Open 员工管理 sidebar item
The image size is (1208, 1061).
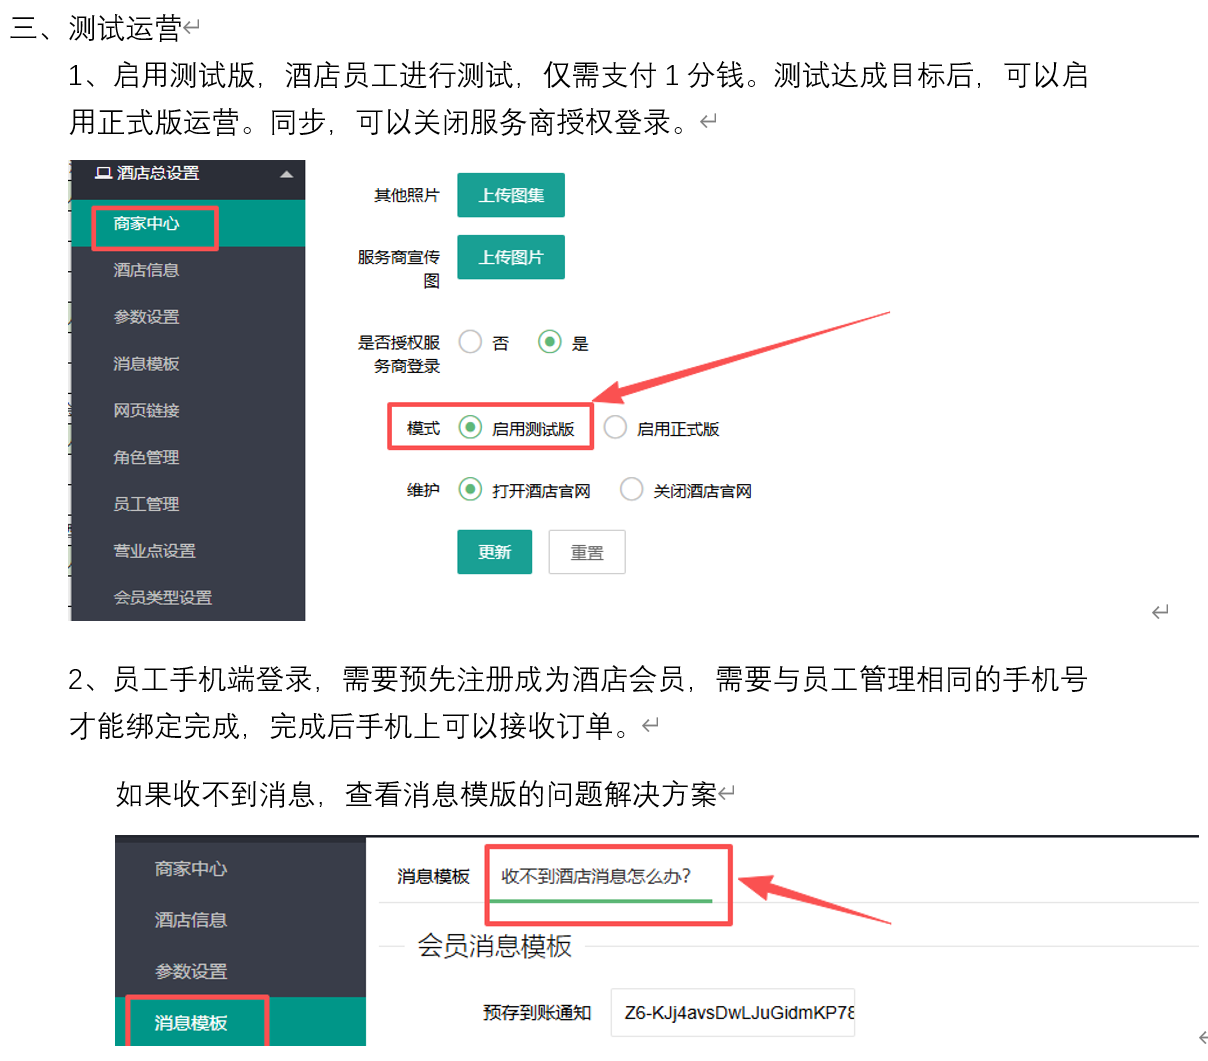tap(146, 504)
